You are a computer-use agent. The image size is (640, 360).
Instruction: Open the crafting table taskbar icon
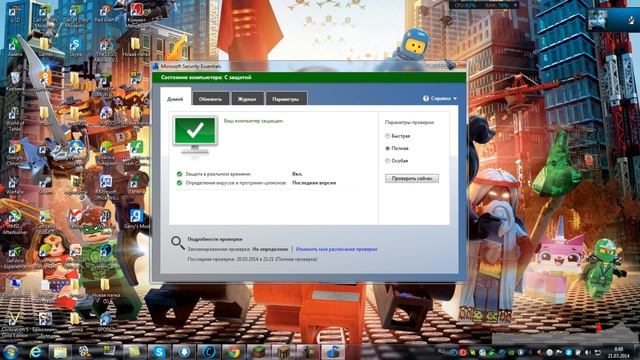[x=283, y=352]
